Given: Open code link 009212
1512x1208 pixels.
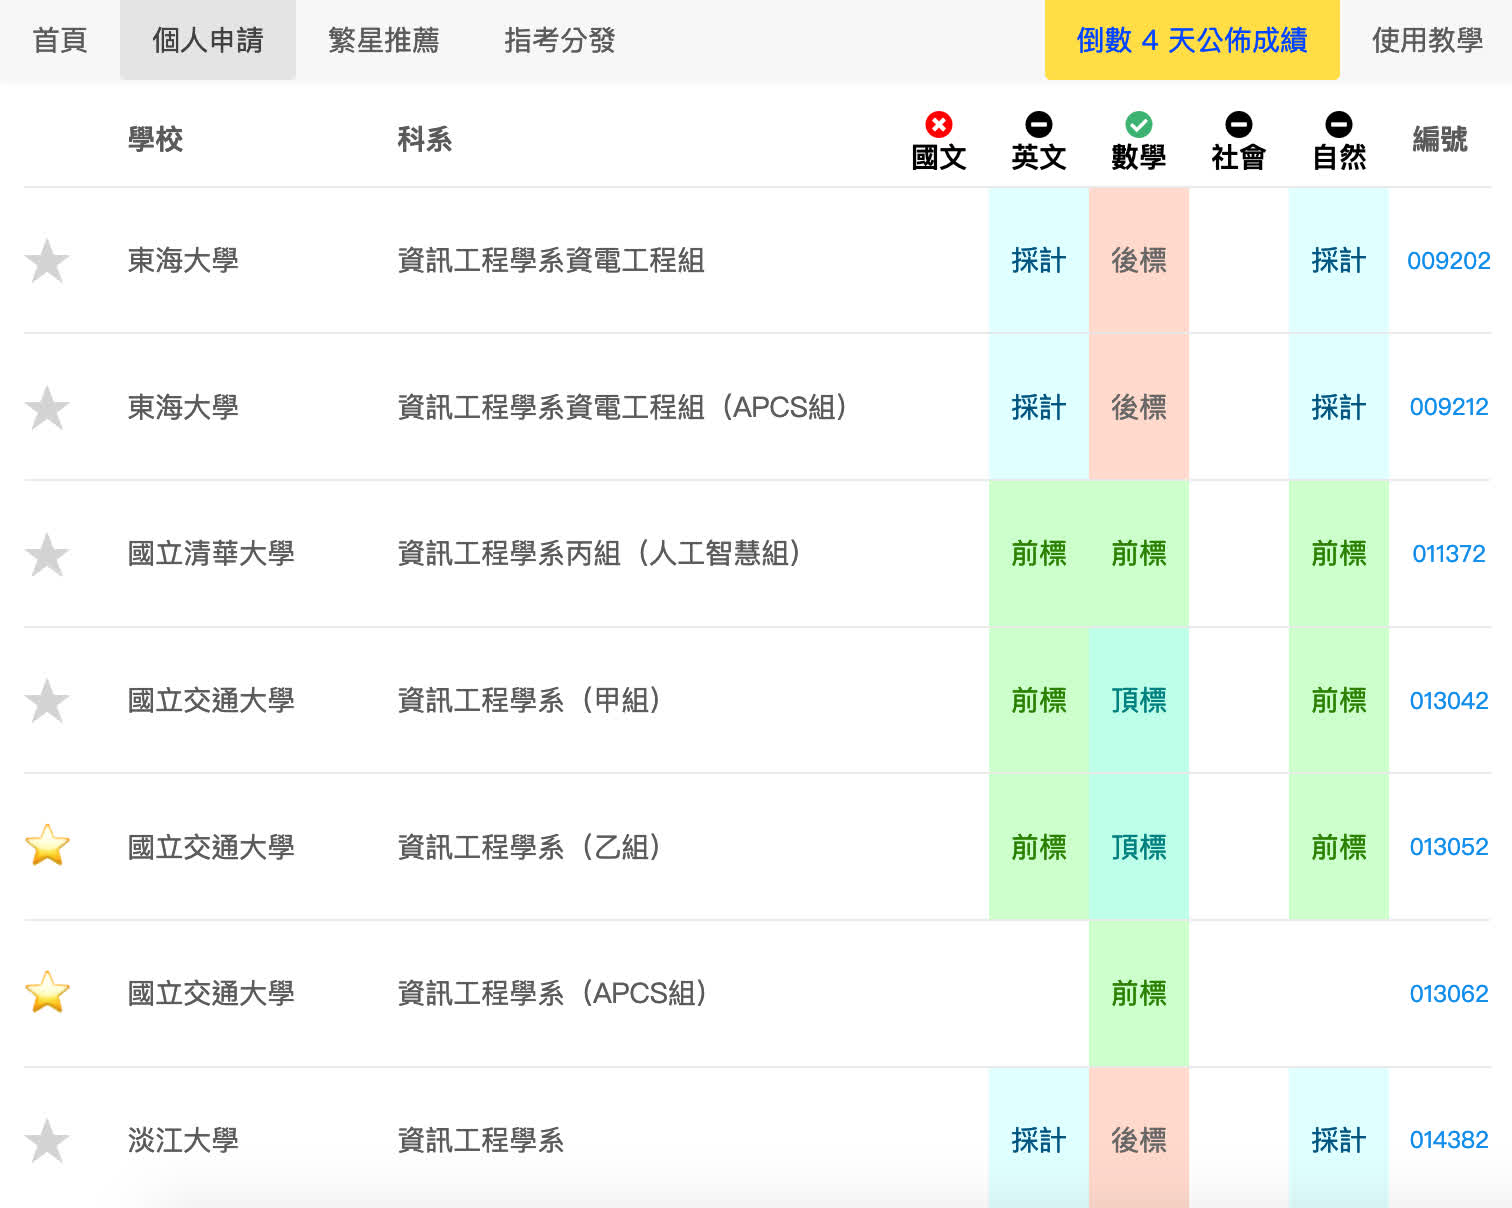Looking at the screenshot, I should tap(1448, 407).
